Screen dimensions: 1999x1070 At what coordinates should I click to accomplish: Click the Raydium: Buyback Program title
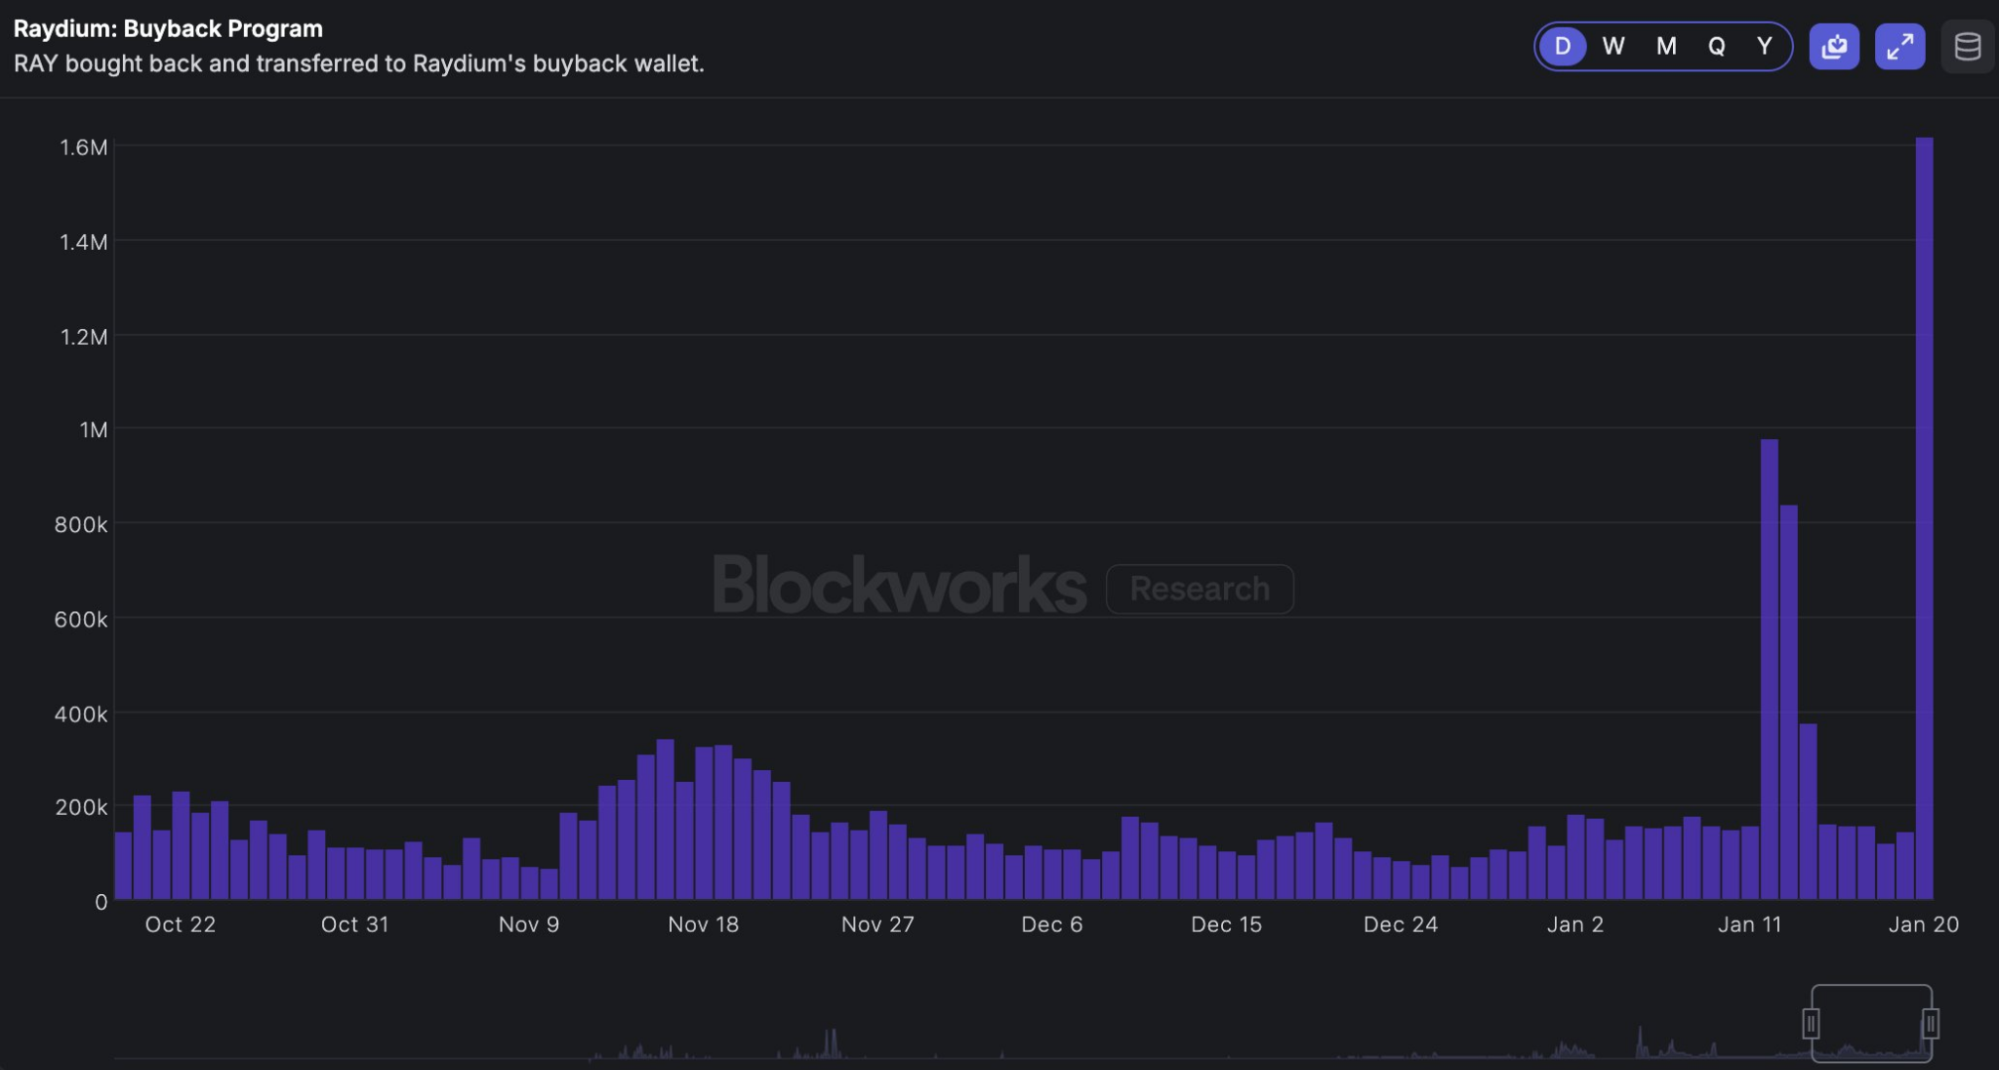(168, 29)
